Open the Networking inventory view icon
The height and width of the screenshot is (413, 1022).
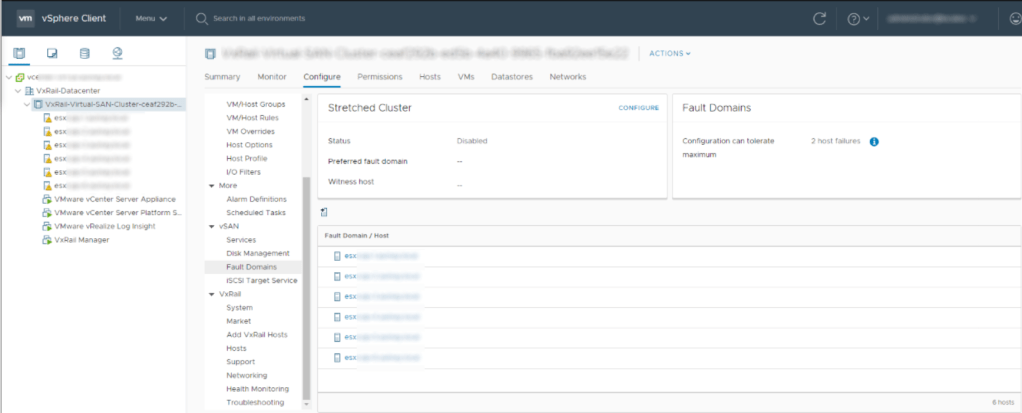coord(117,53)
